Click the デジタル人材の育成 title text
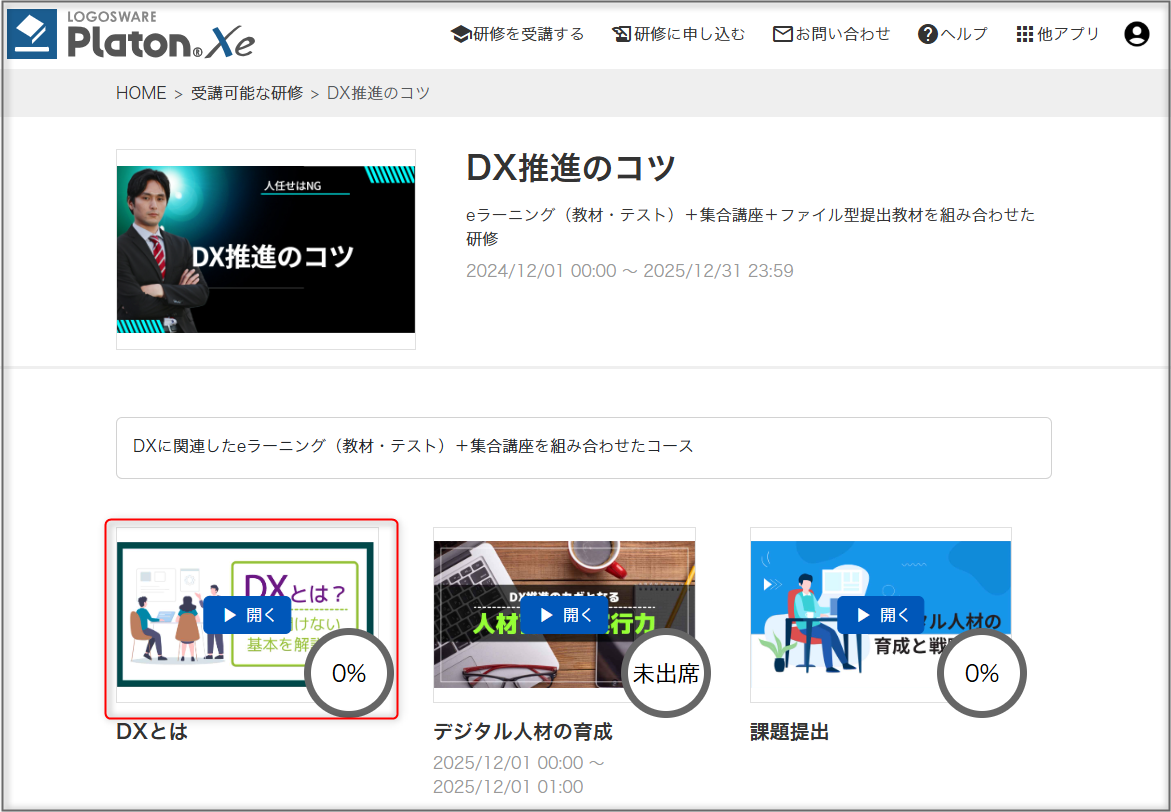 pos(523,731)
